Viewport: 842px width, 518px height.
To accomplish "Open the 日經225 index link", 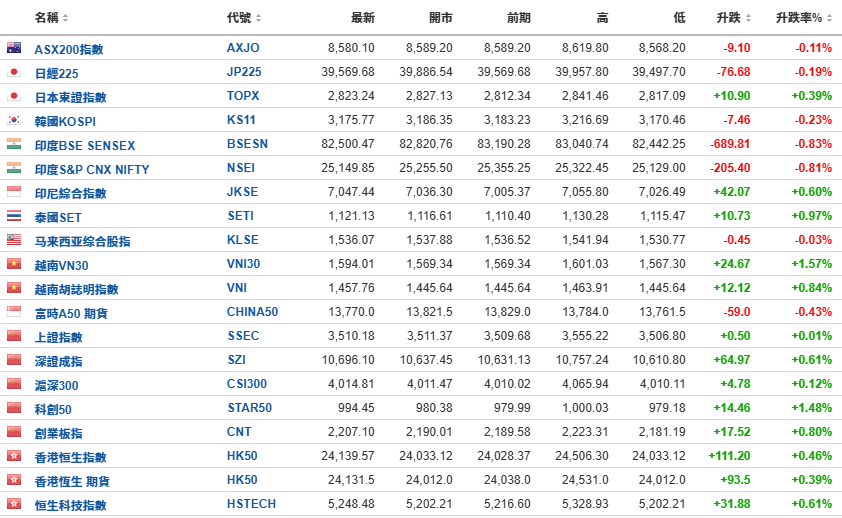I will 56,74.
